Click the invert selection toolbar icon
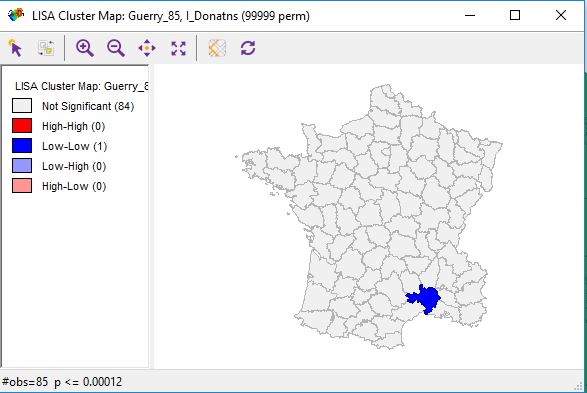The width and height of the screenshot is (587, 393). (x=46, y=48)
